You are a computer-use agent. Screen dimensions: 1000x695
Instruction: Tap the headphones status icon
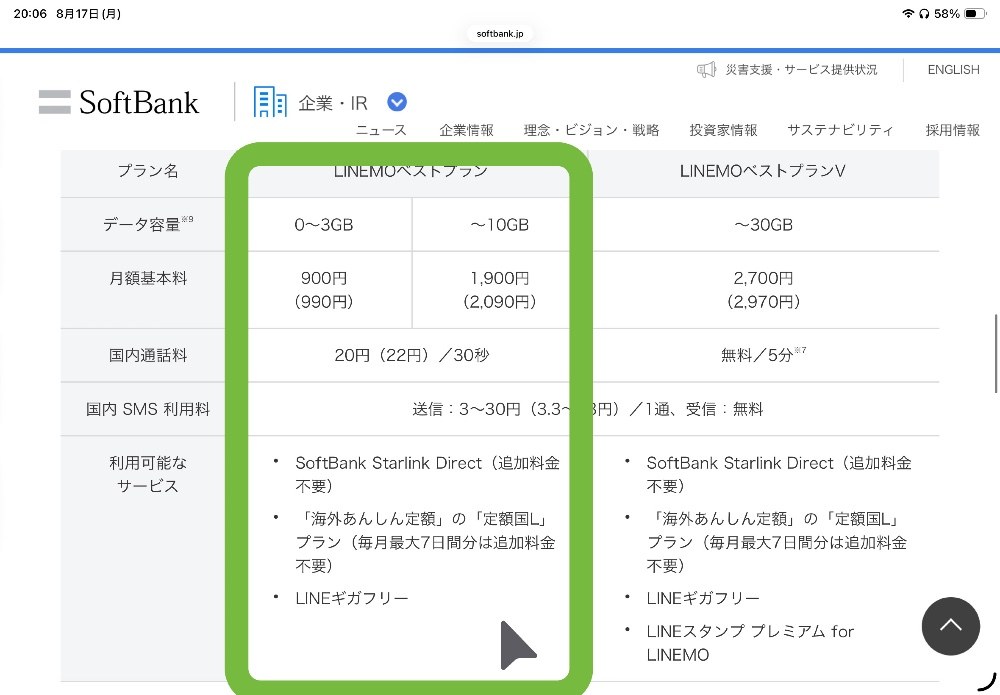pos(924,13)
